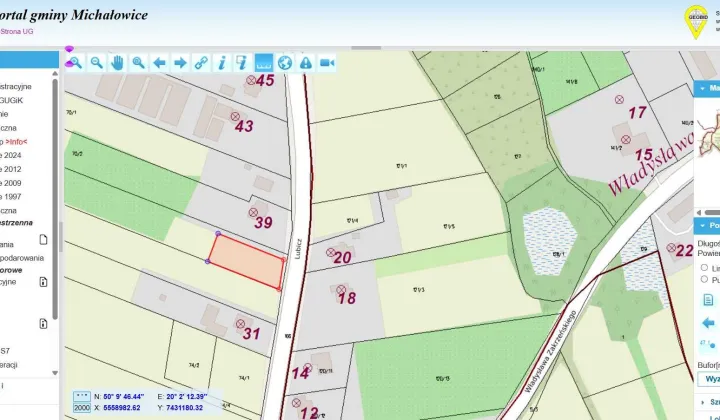This screenshot has width=720, height=420.
Task: Open the globe map icon
Action: (x=285, y=62)
